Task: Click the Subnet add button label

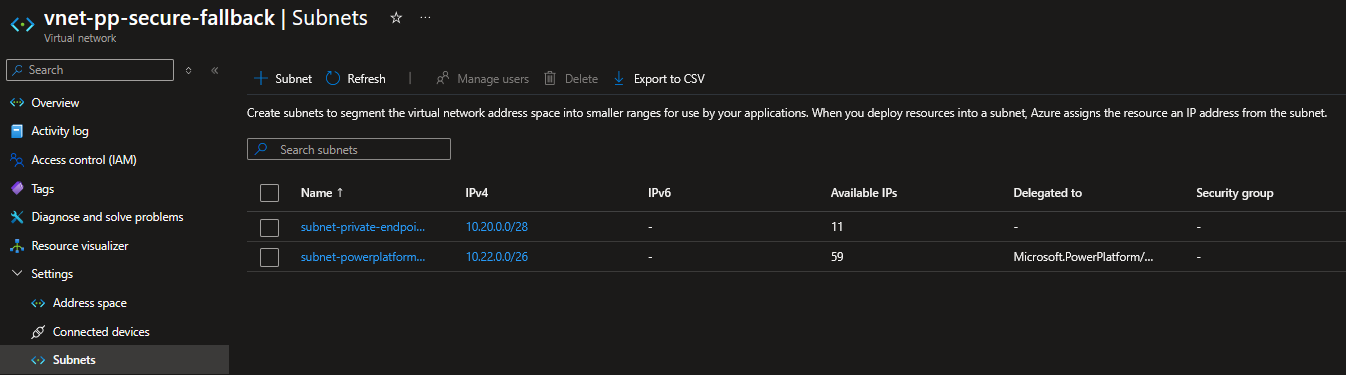Action: pos(293,79)
